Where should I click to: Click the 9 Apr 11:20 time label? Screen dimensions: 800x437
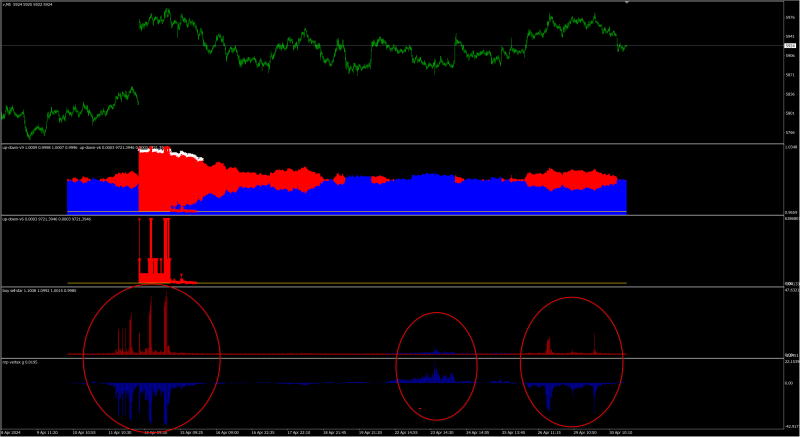[47, 432]
